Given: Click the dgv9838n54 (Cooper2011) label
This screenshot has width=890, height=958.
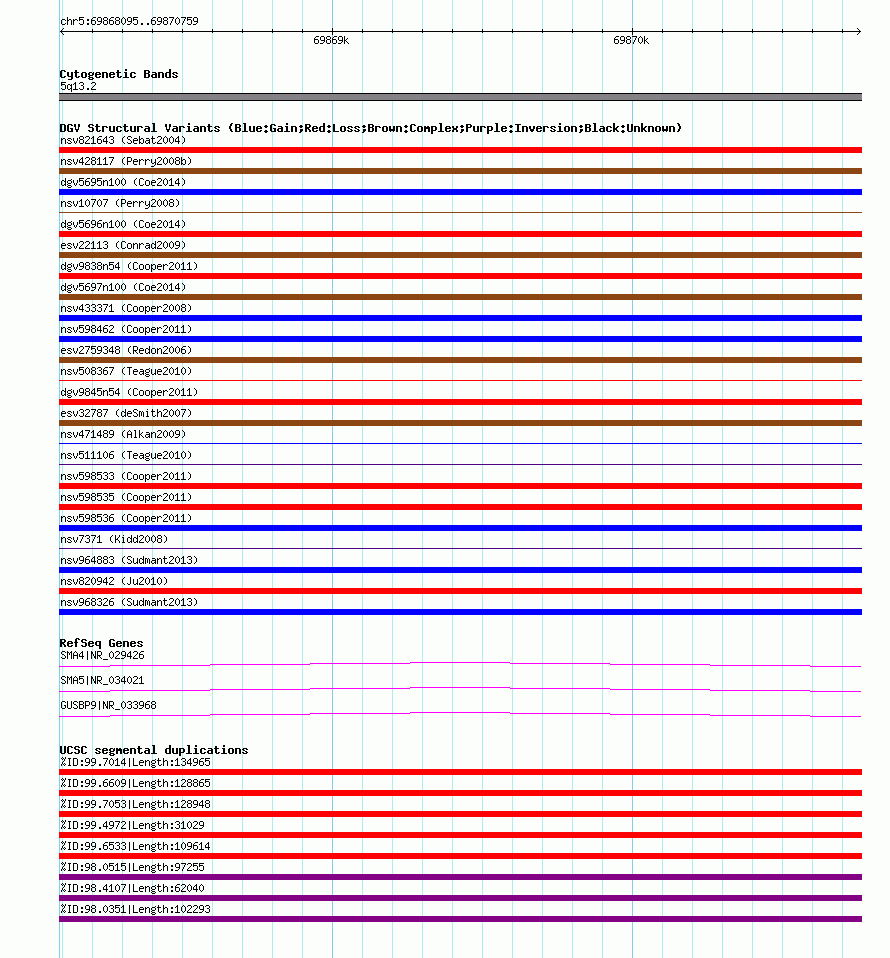Looking at the screenshot, I should point(129,266).
